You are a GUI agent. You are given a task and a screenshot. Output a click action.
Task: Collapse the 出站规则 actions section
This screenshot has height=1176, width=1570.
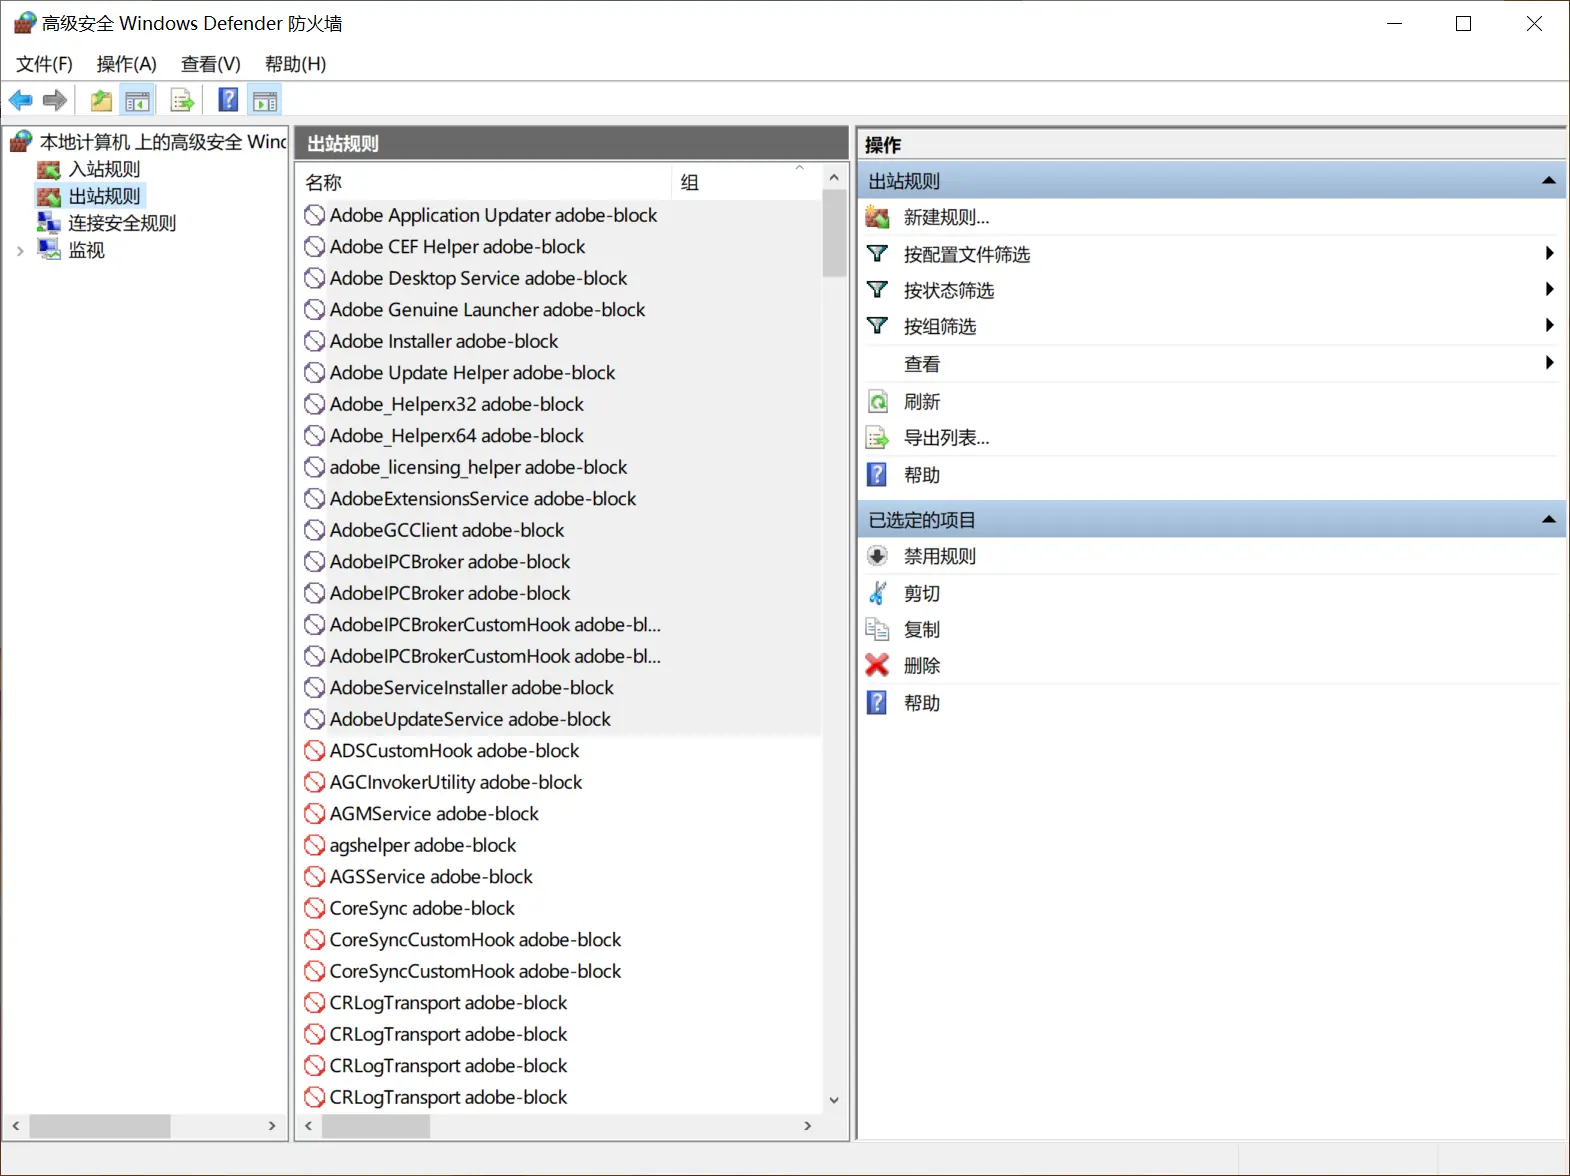point(1548,181)
